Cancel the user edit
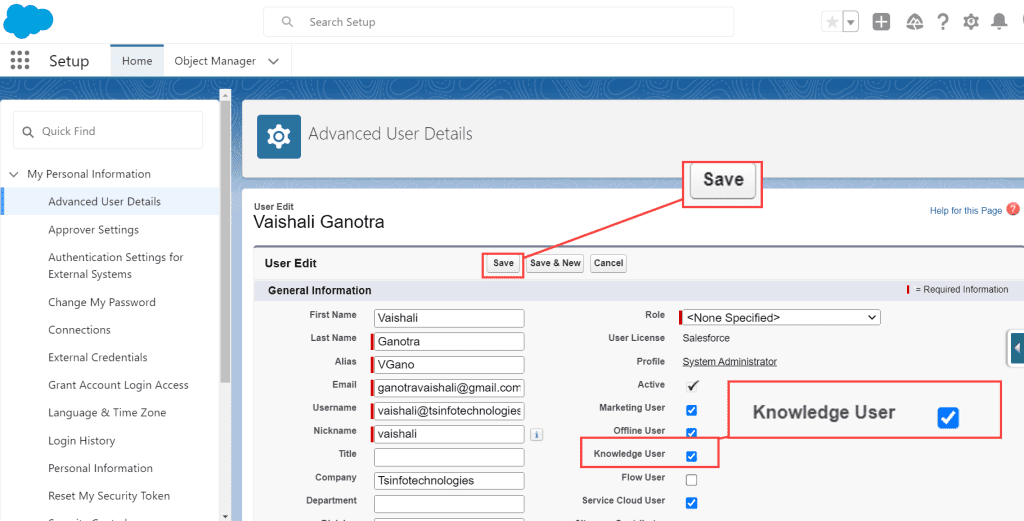Screen dimensions: 1024x521 [x=609, y=263]
